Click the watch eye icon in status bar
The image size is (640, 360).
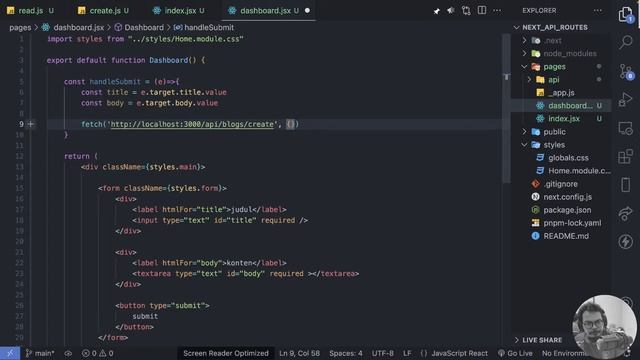pos(68,353)
